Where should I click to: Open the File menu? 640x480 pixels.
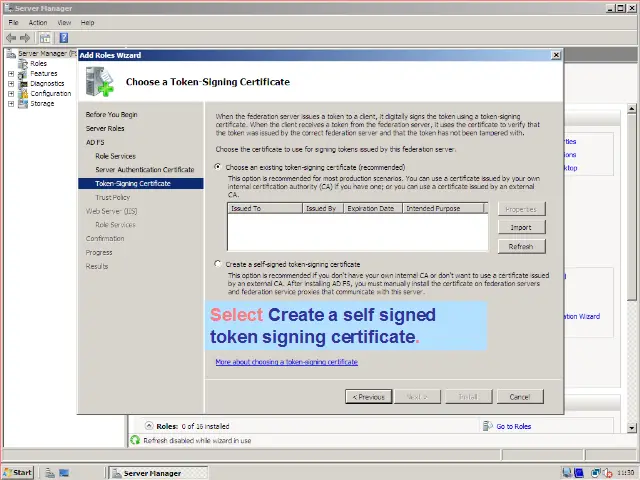click(x=13, y=22)
